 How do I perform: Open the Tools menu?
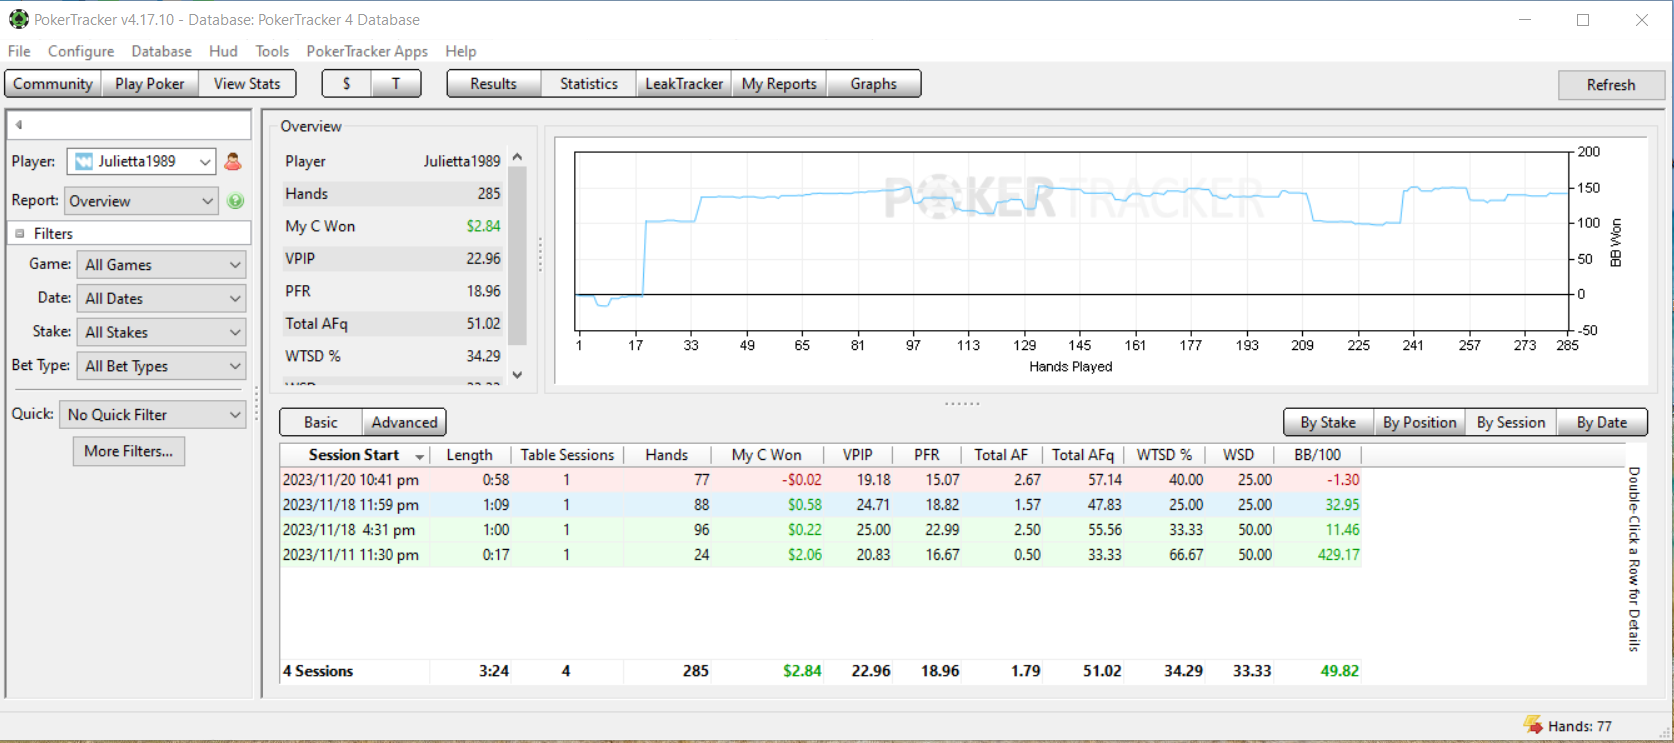click(272, 51)
